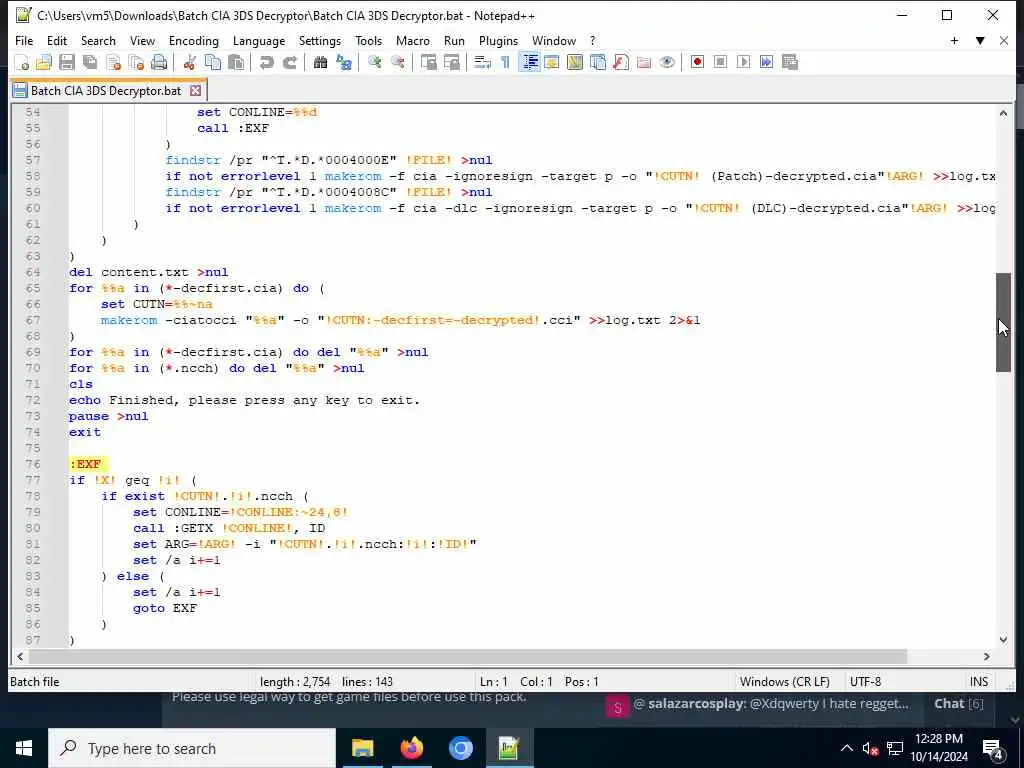Image resolution: width=1024 pixels, height=768 pixels.
Task: Click the horizontal scrollbar left arrow
Action: [20, 656]
